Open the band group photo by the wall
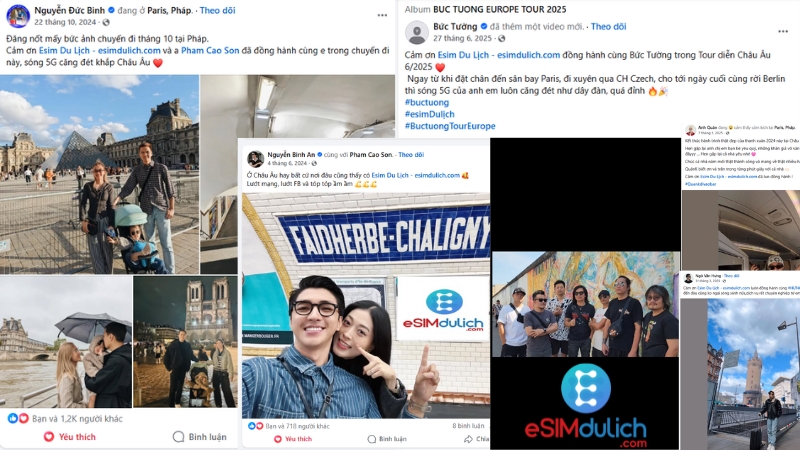The width and height of the screenshot is (800, 450). click(x=586, y=304)
